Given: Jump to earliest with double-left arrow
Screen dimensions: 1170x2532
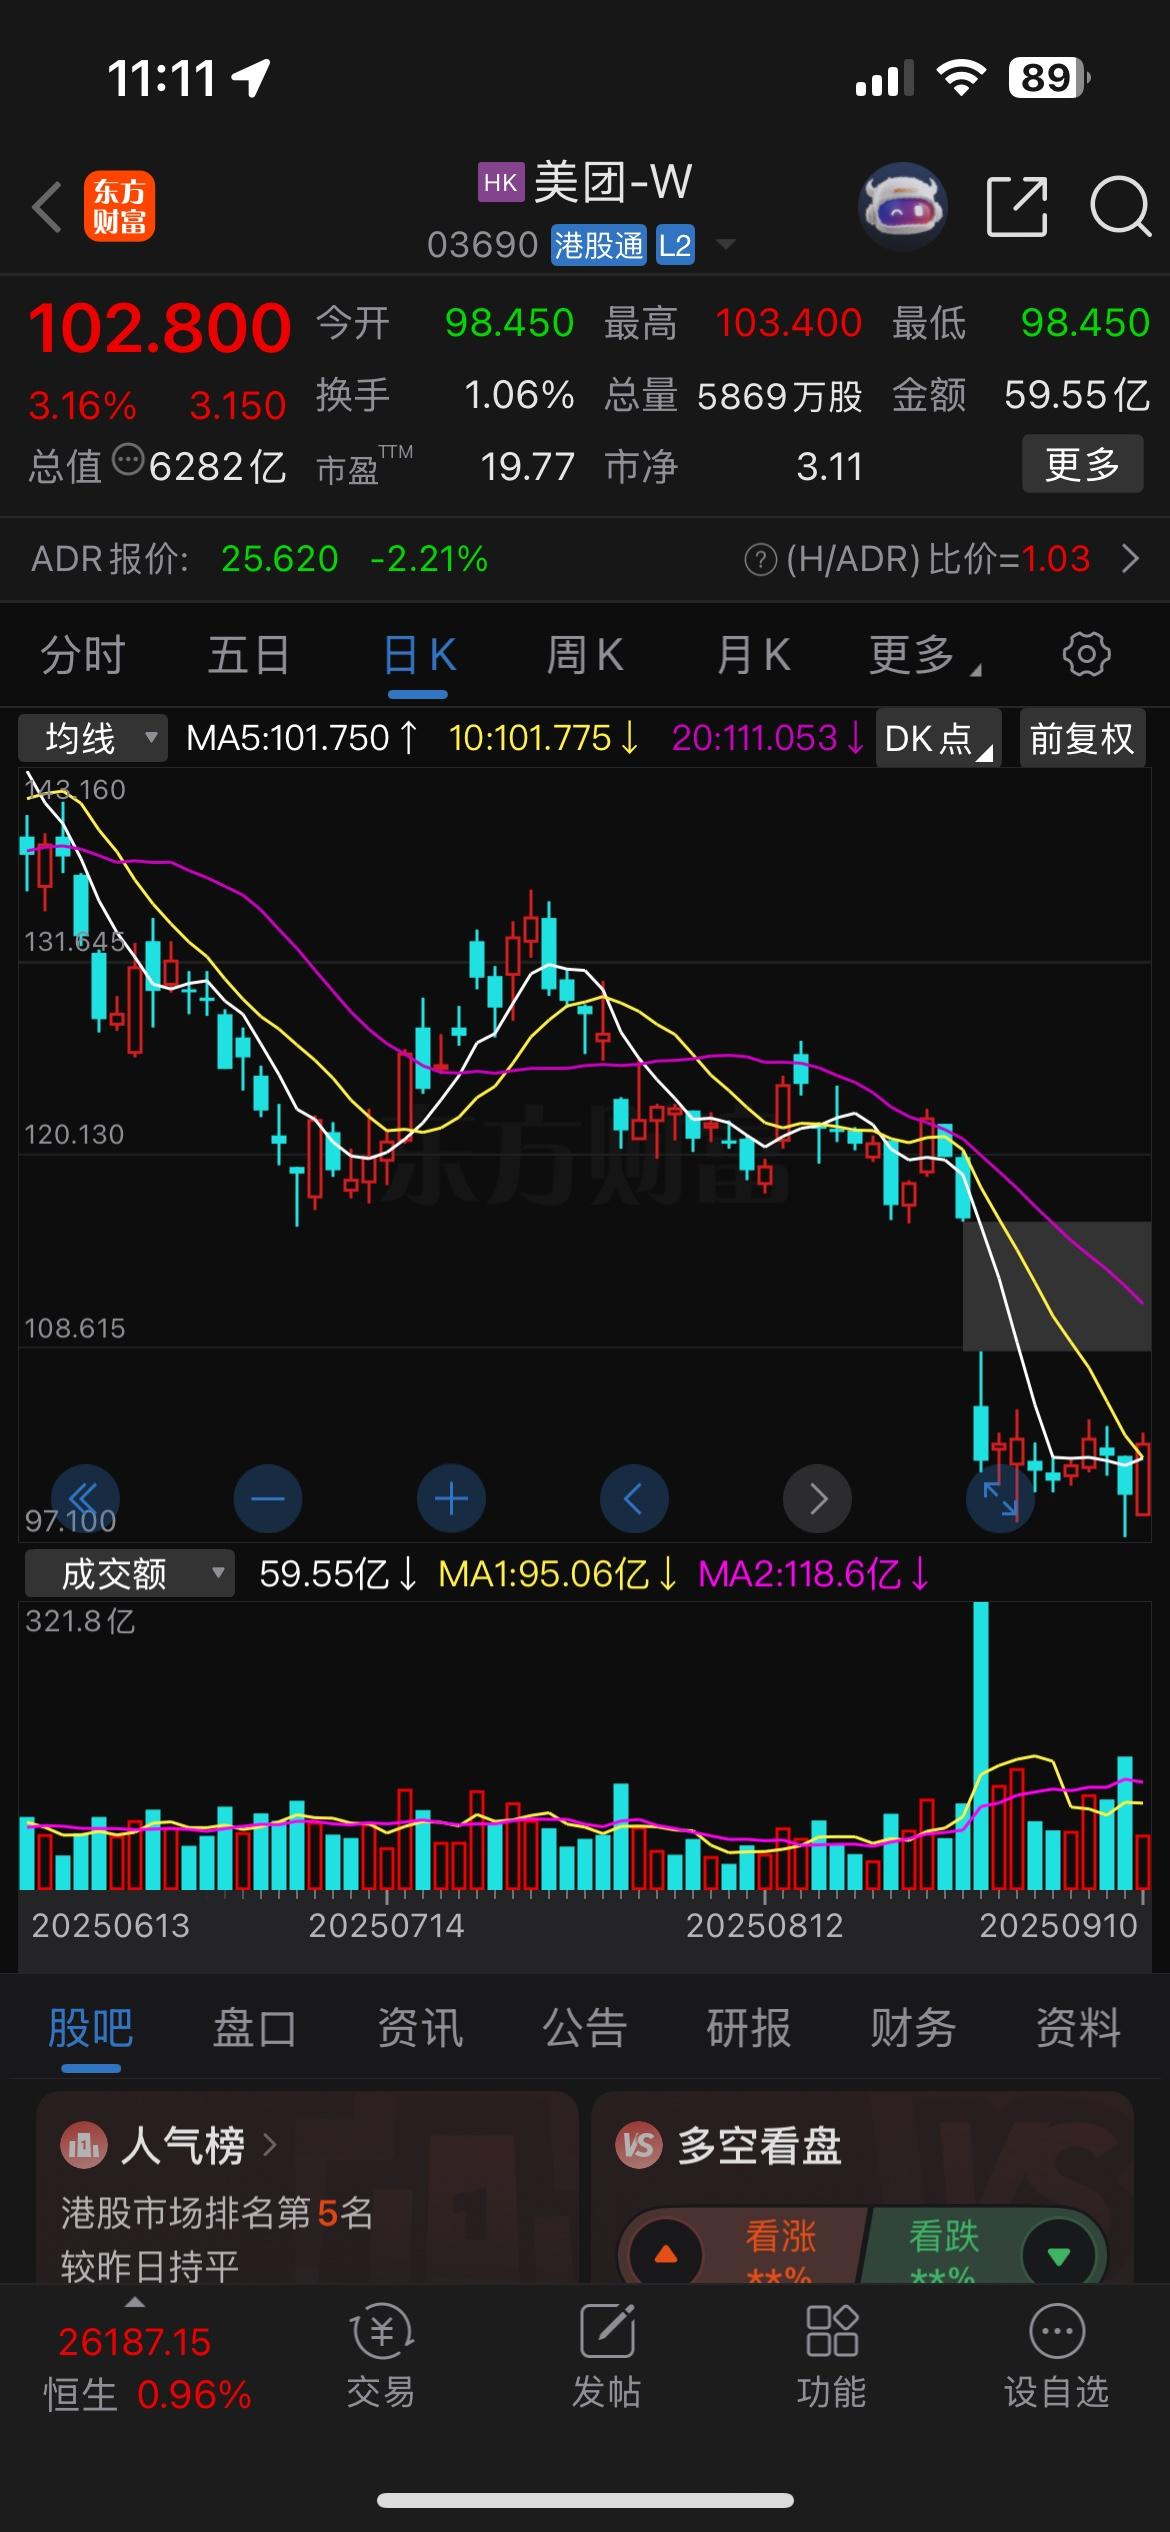Looking at the screenshot, I should [85, 1498].
